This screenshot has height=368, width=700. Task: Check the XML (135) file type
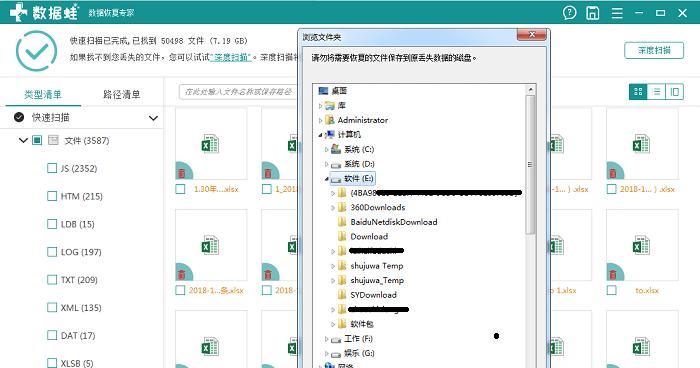coord(52,308)
